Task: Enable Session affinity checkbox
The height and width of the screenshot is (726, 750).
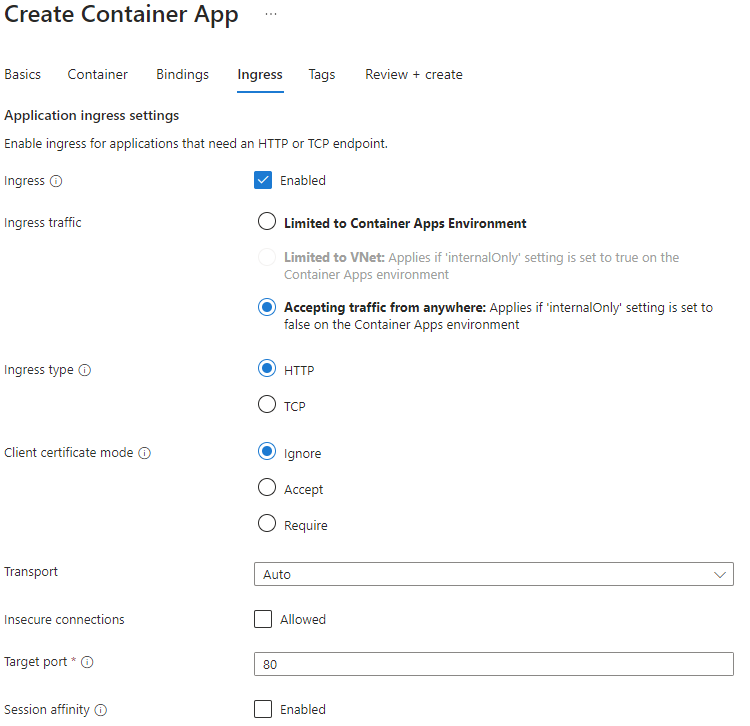Action: (263, 709)
